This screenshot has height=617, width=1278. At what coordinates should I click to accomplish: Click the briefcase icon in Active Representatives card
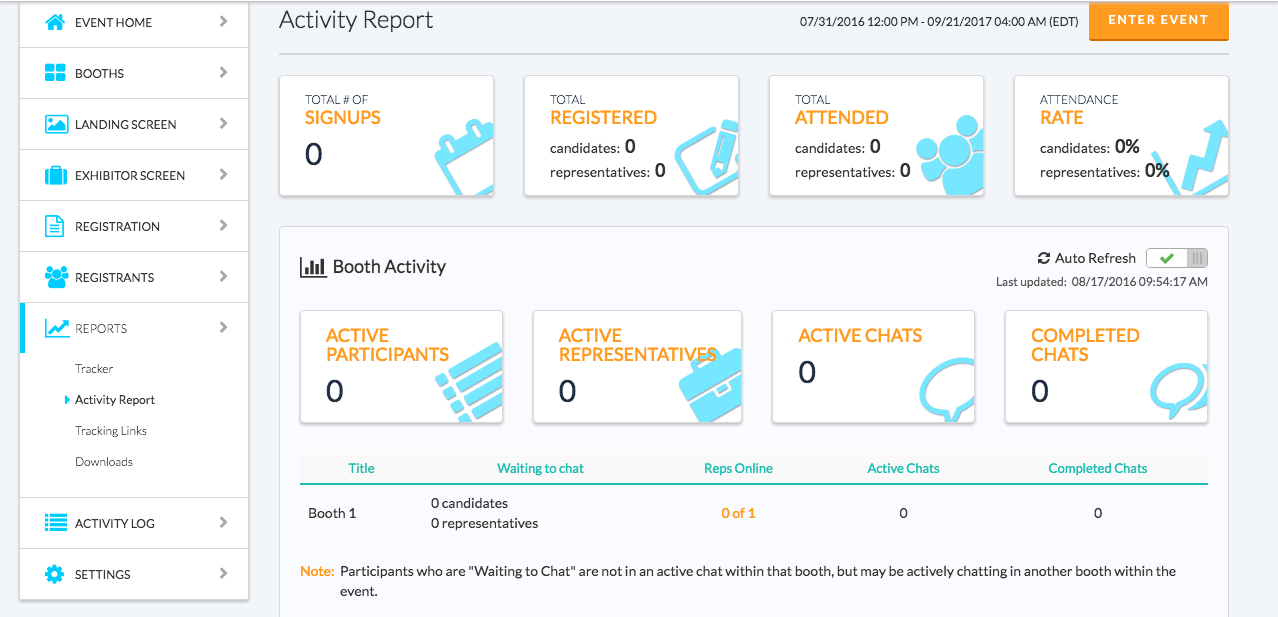pyautogui.click(x=710, y=387)
